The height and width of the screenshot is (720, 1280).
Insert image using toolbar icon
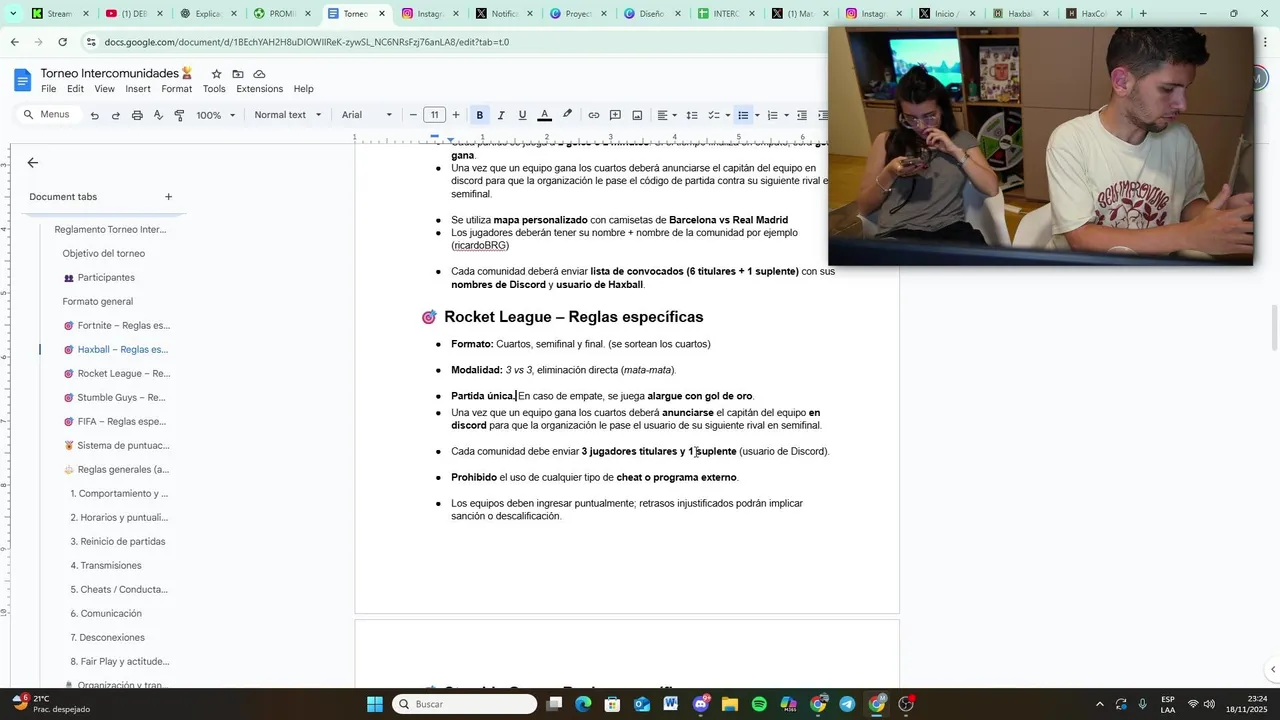point(637,115)
